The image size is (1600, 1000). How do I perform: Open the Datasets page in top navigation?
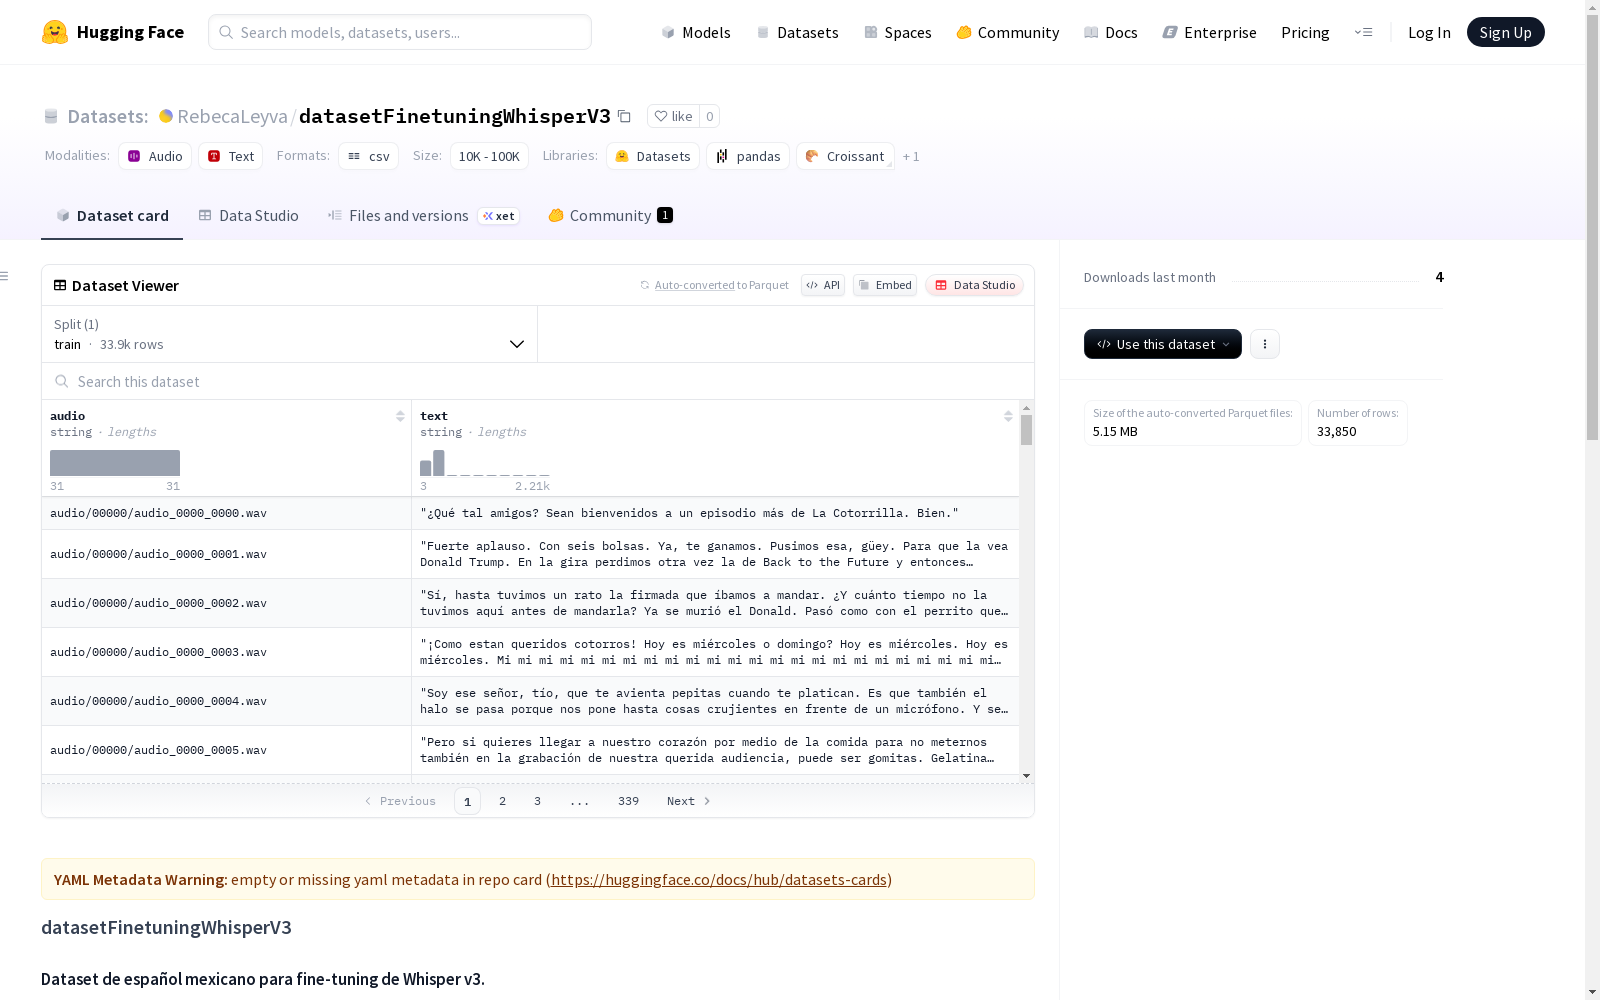coord(797,32)
